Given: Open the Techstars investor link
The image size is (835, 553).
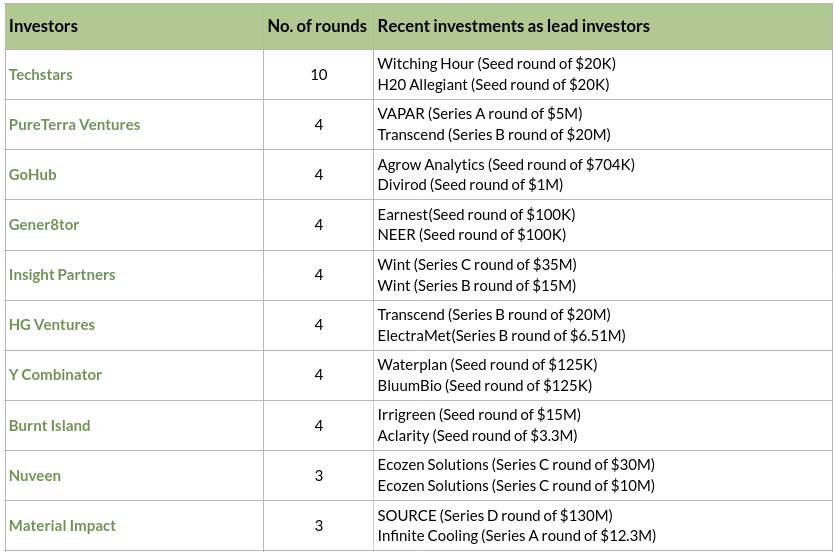Looking at the screenshot, I should coord(41,75).
